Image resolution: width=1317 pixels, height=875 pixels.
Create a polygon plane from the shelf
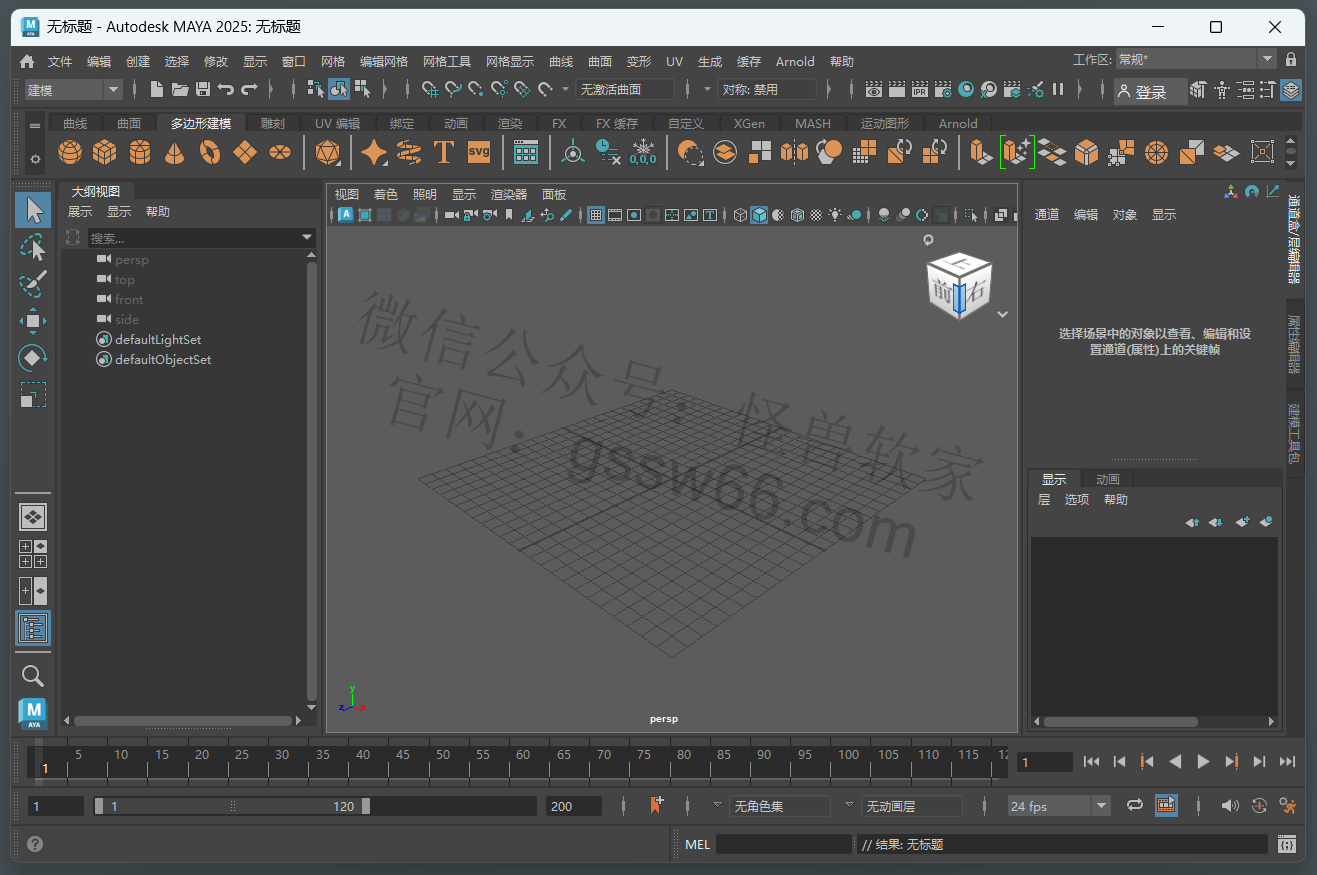(245, 152)
